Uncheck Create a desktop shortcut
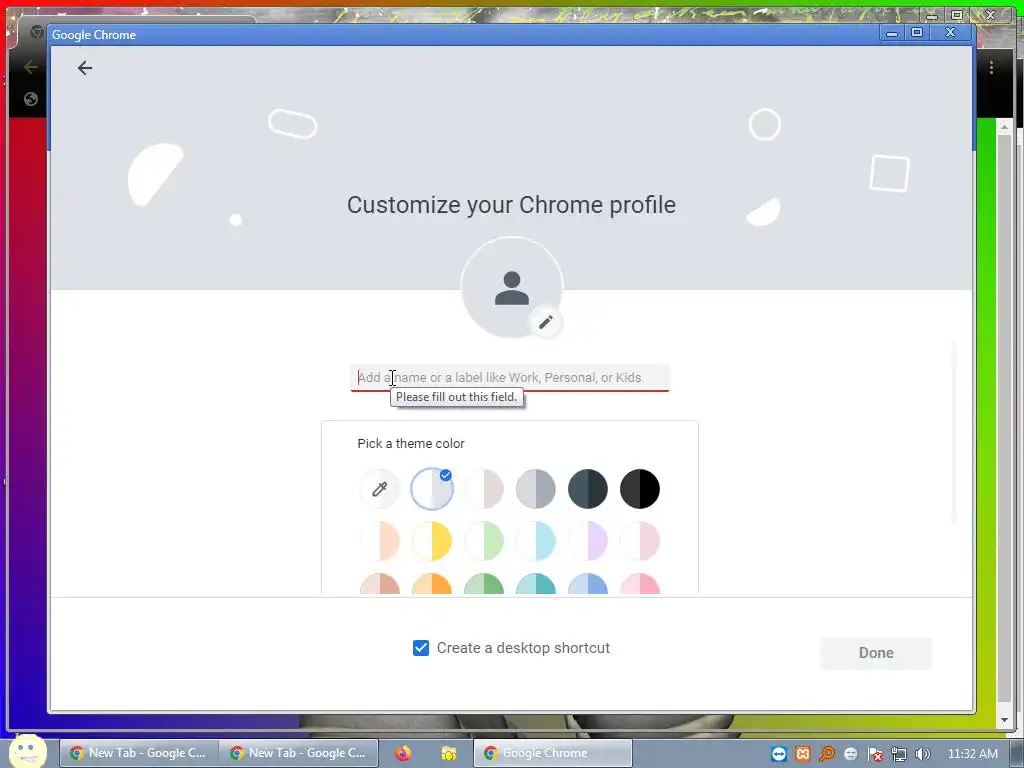The height and width of the screenshot is (768, 1024). (x=421, y=648)
